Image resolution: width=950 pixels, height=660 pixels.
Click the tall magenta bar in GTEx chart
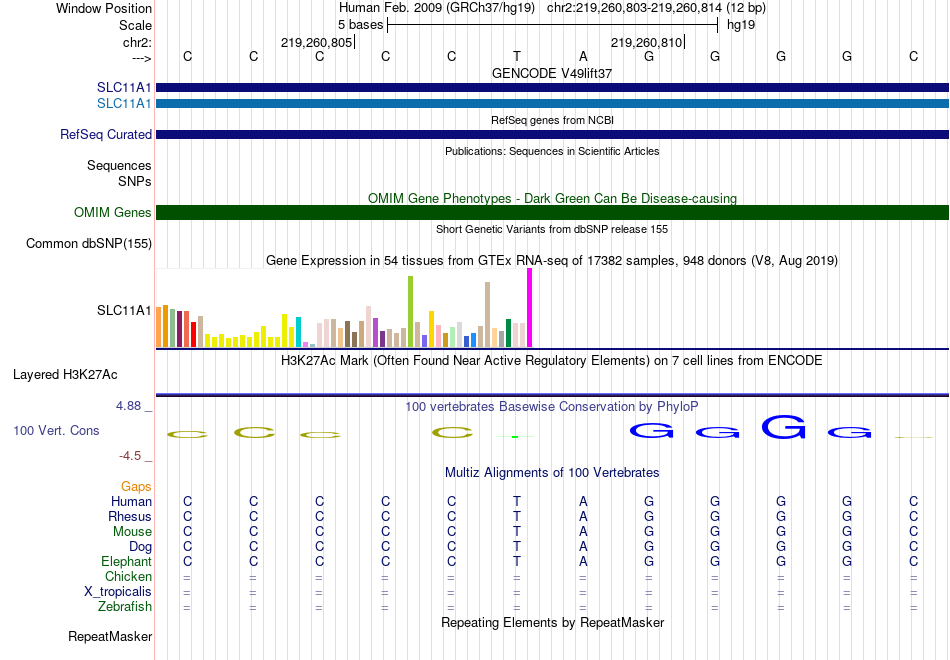pyautogui.click(x=530, y=308)
